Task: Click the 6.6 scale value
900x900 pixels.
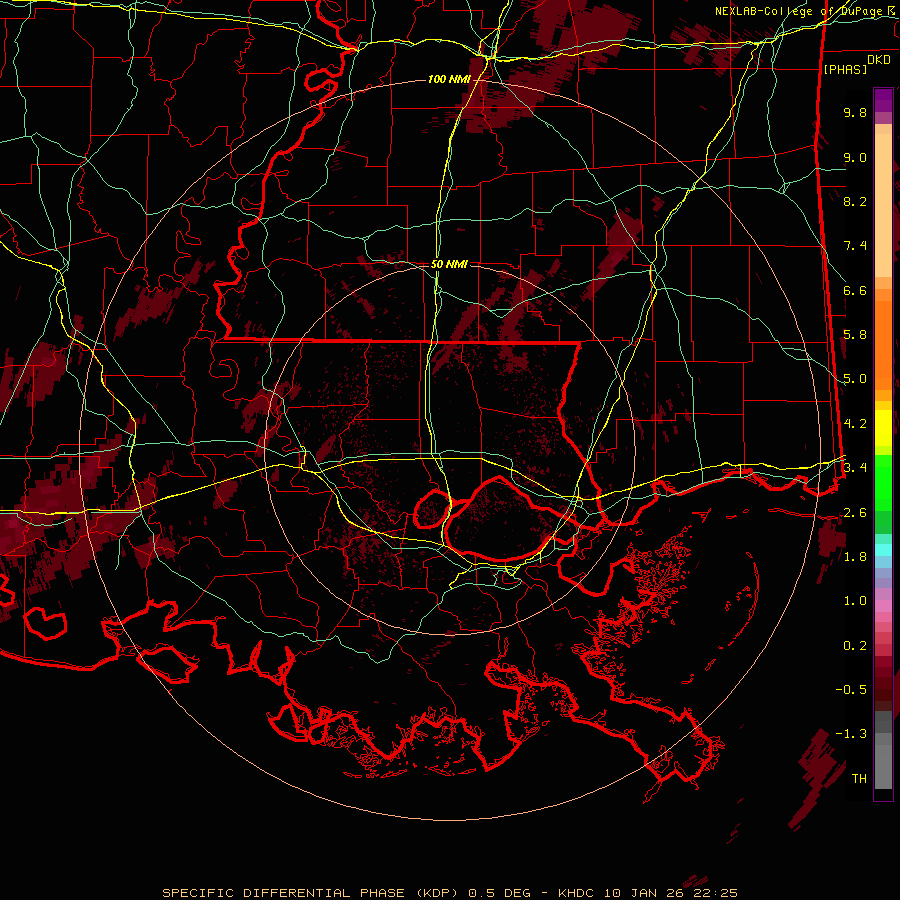Action: pyautogui.click(x=855, y=290)
